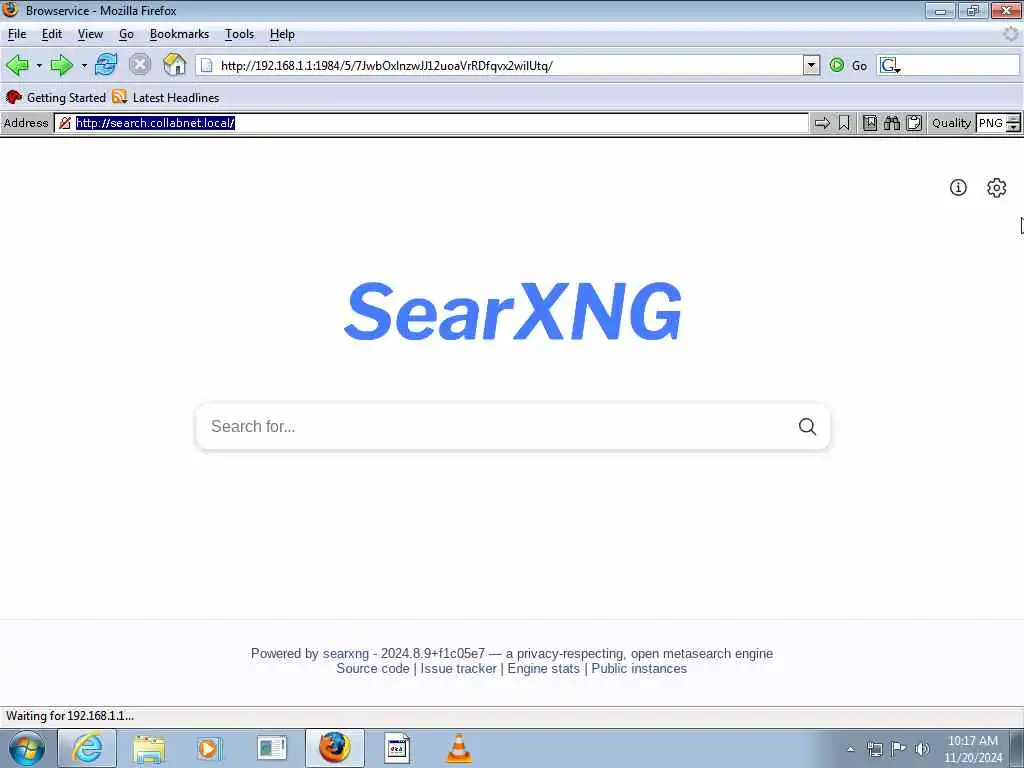Click the Search for... input box

pos(496,426)
